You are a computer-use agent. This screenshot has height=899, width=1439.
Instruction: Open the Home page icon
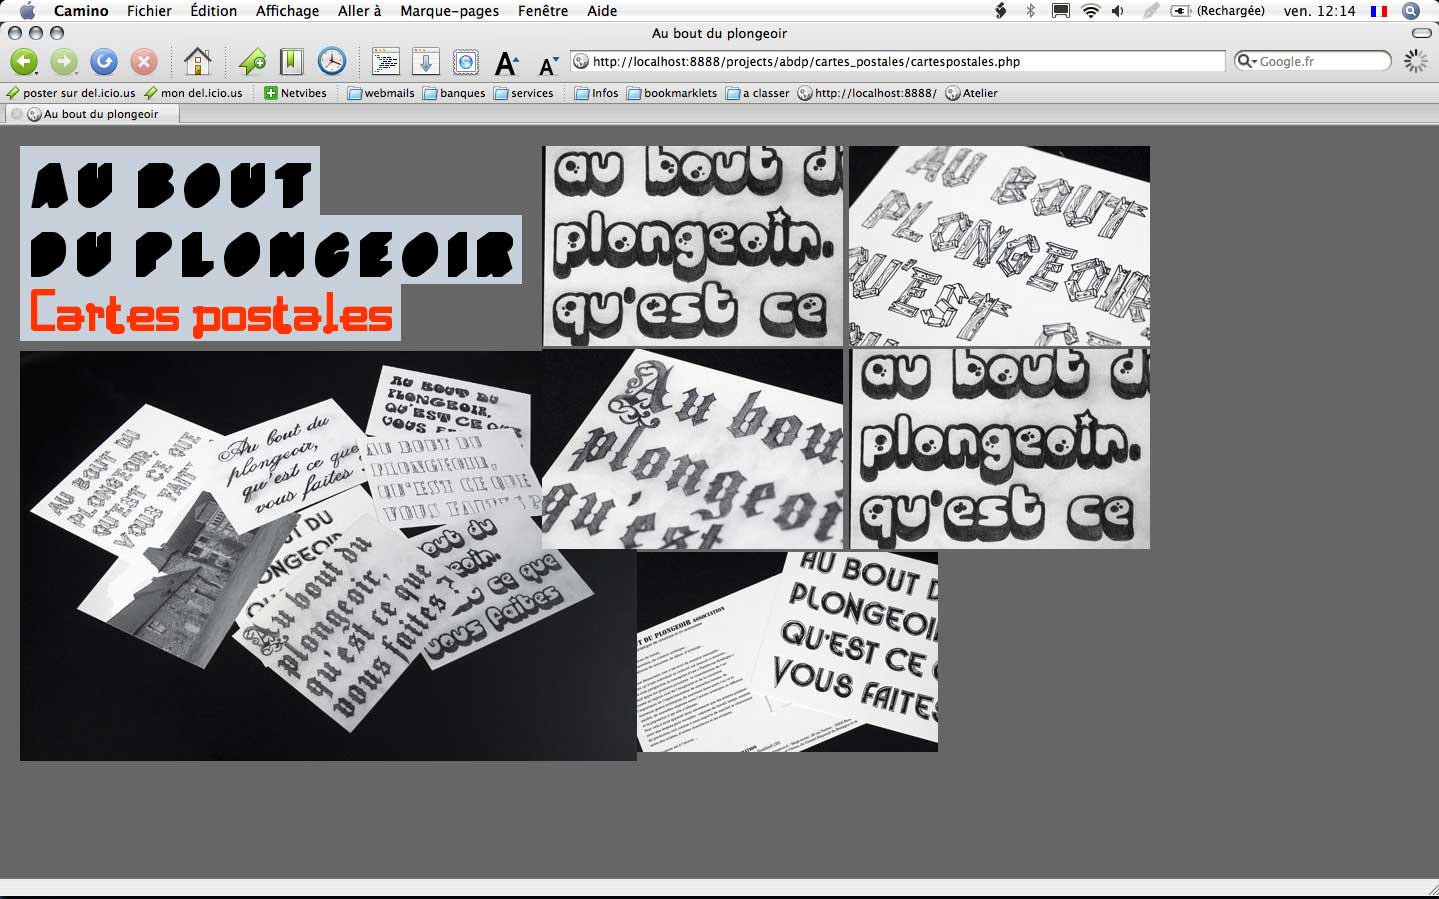pyautogui.click(x=198, y=62)
